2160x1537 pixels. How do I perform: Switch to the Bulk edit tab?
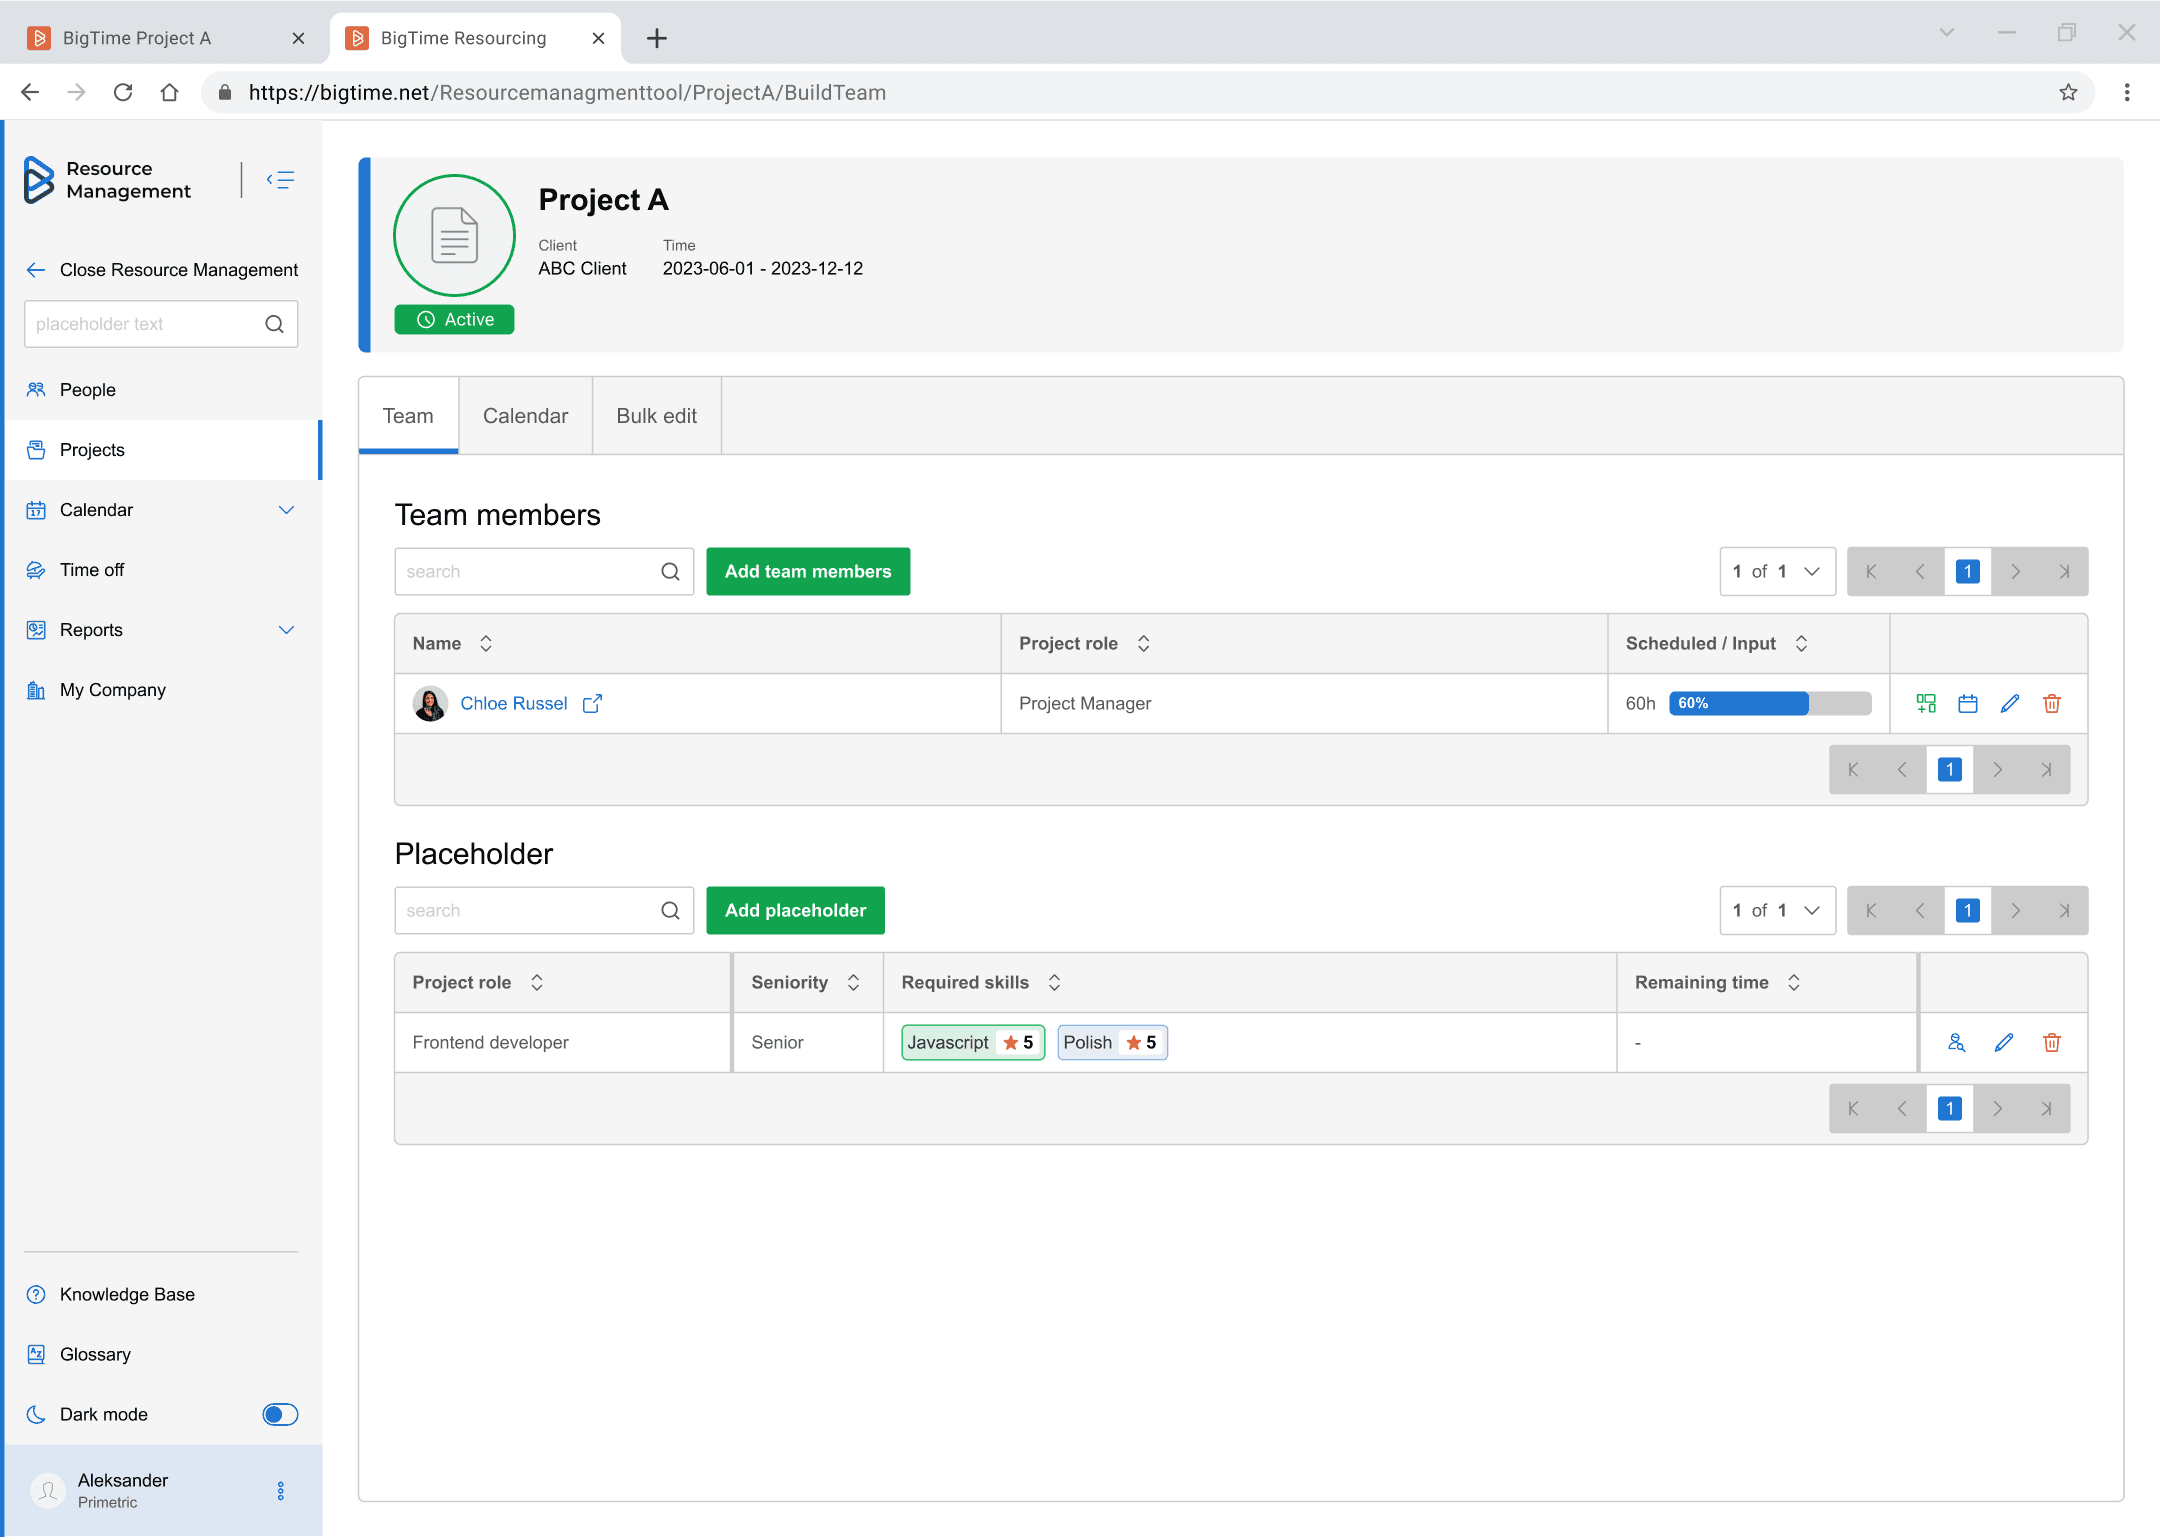[656, 416]
